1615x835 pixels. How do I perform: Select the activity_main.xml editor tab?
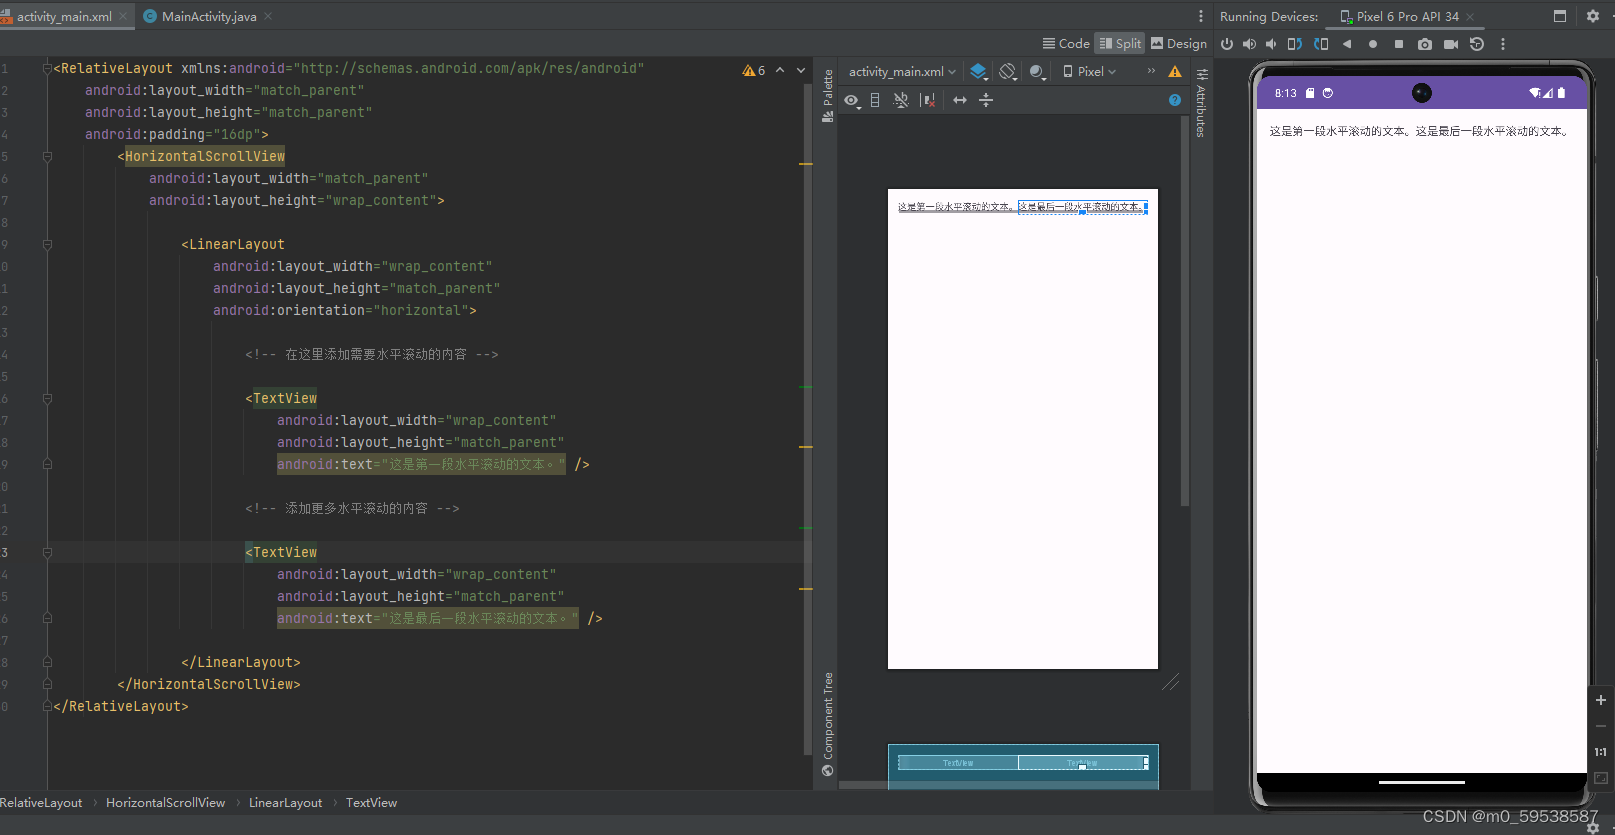(64, 16)
